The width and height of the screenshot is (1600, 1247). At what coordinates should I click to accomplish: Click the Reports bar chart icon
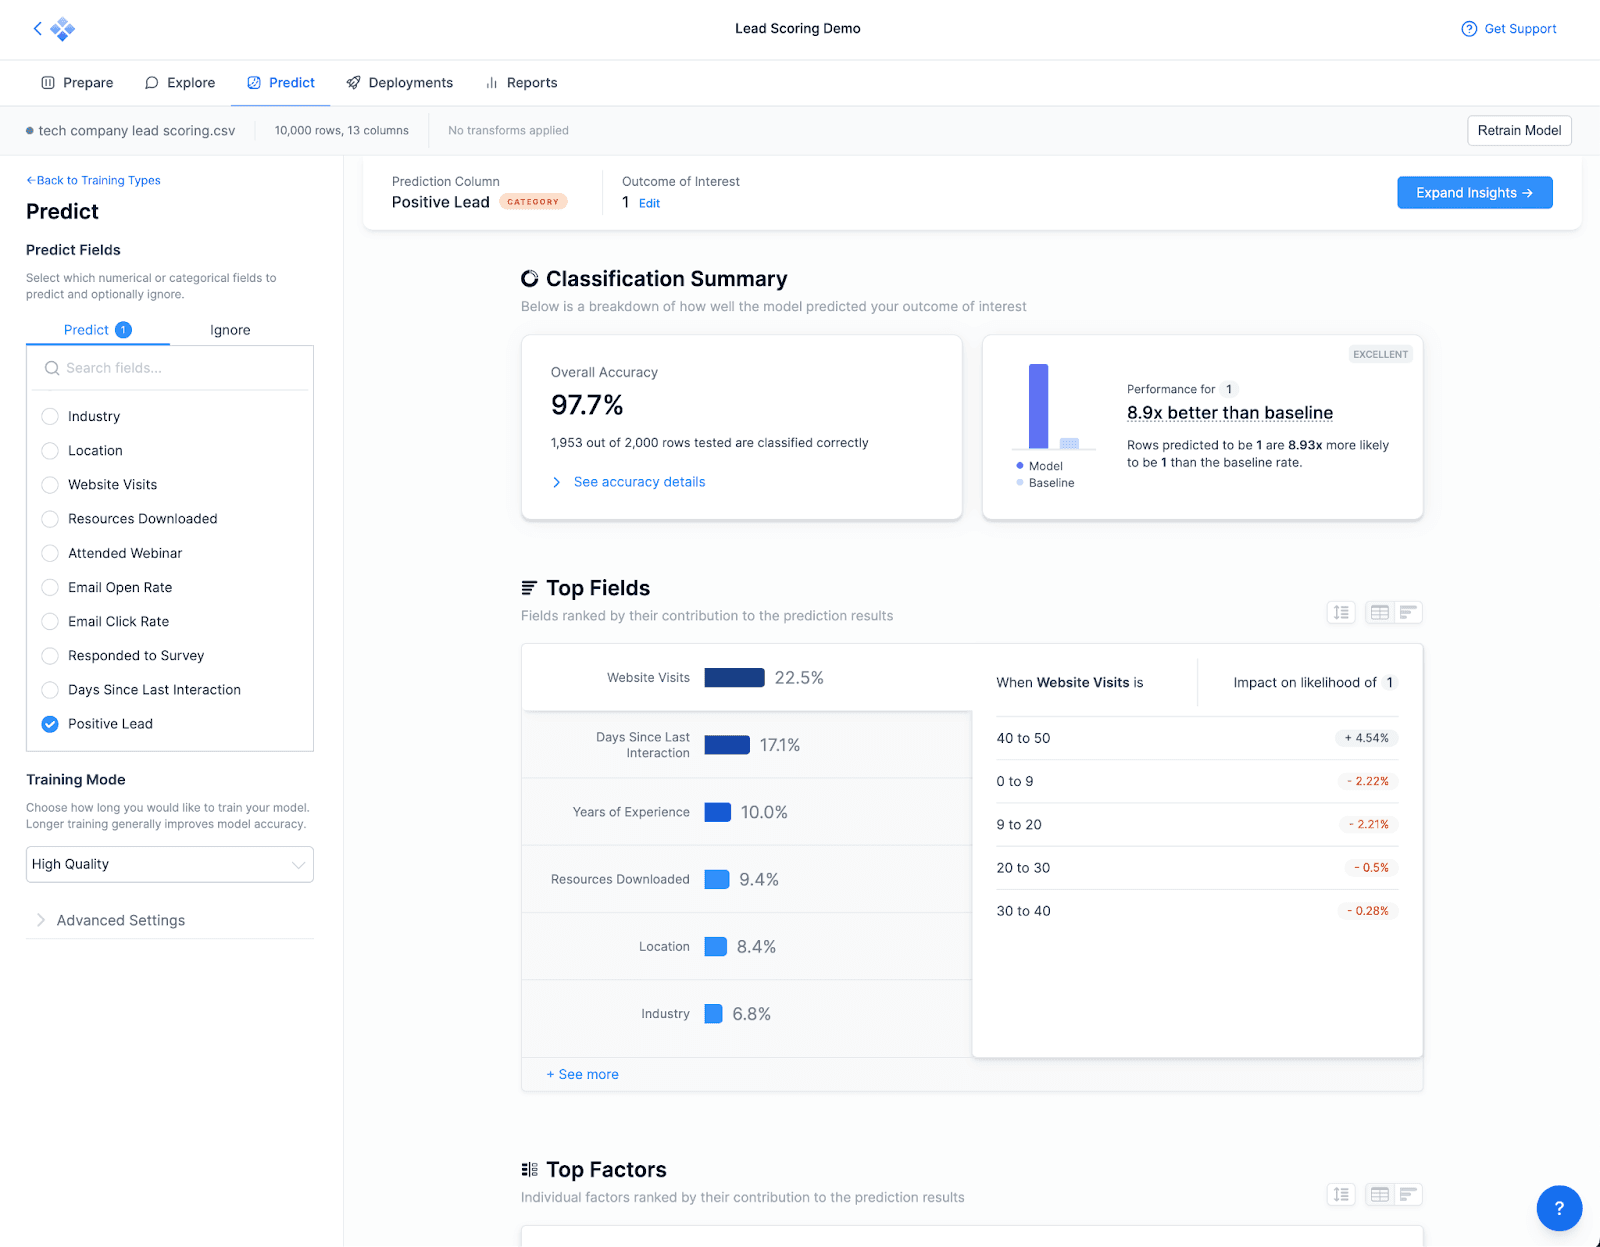[x=491, y=83]
